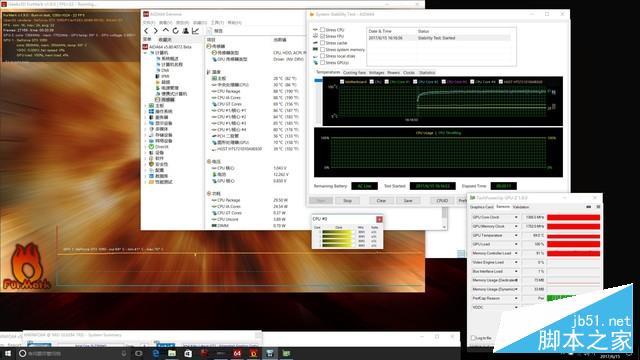Open the GPU-Z screenshot camera icon

tap(589, 207)
